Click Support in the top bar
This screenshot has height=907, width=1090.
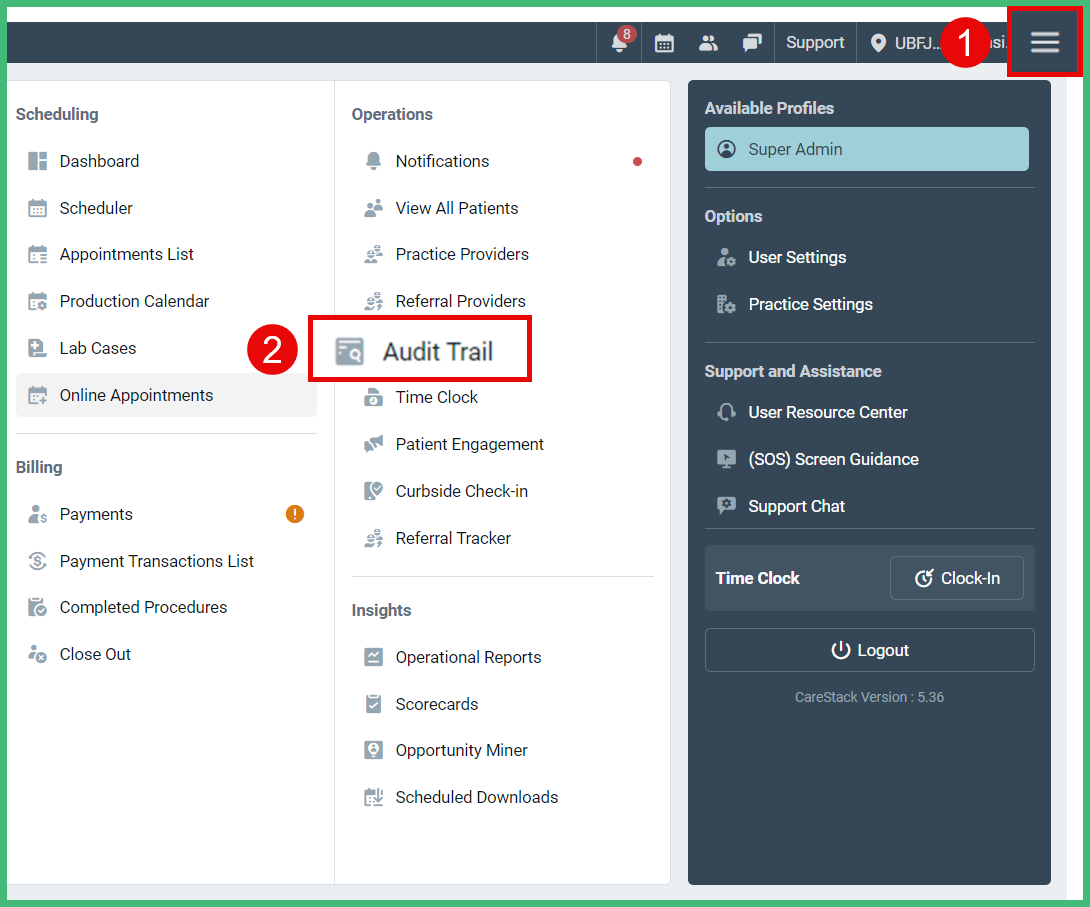(x=814, y=42)
